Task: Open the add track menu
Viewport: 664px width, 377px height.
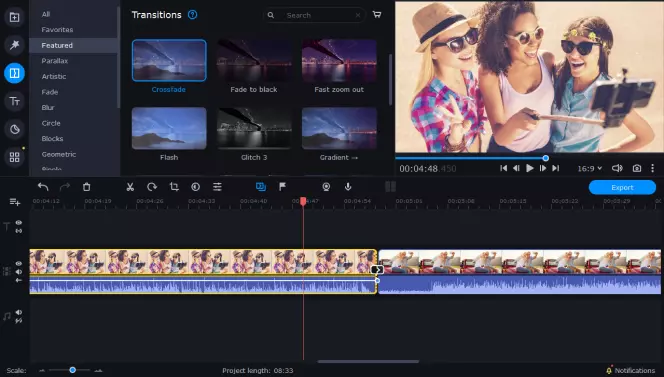Action: pyautogui.click(x=15, y=202)
